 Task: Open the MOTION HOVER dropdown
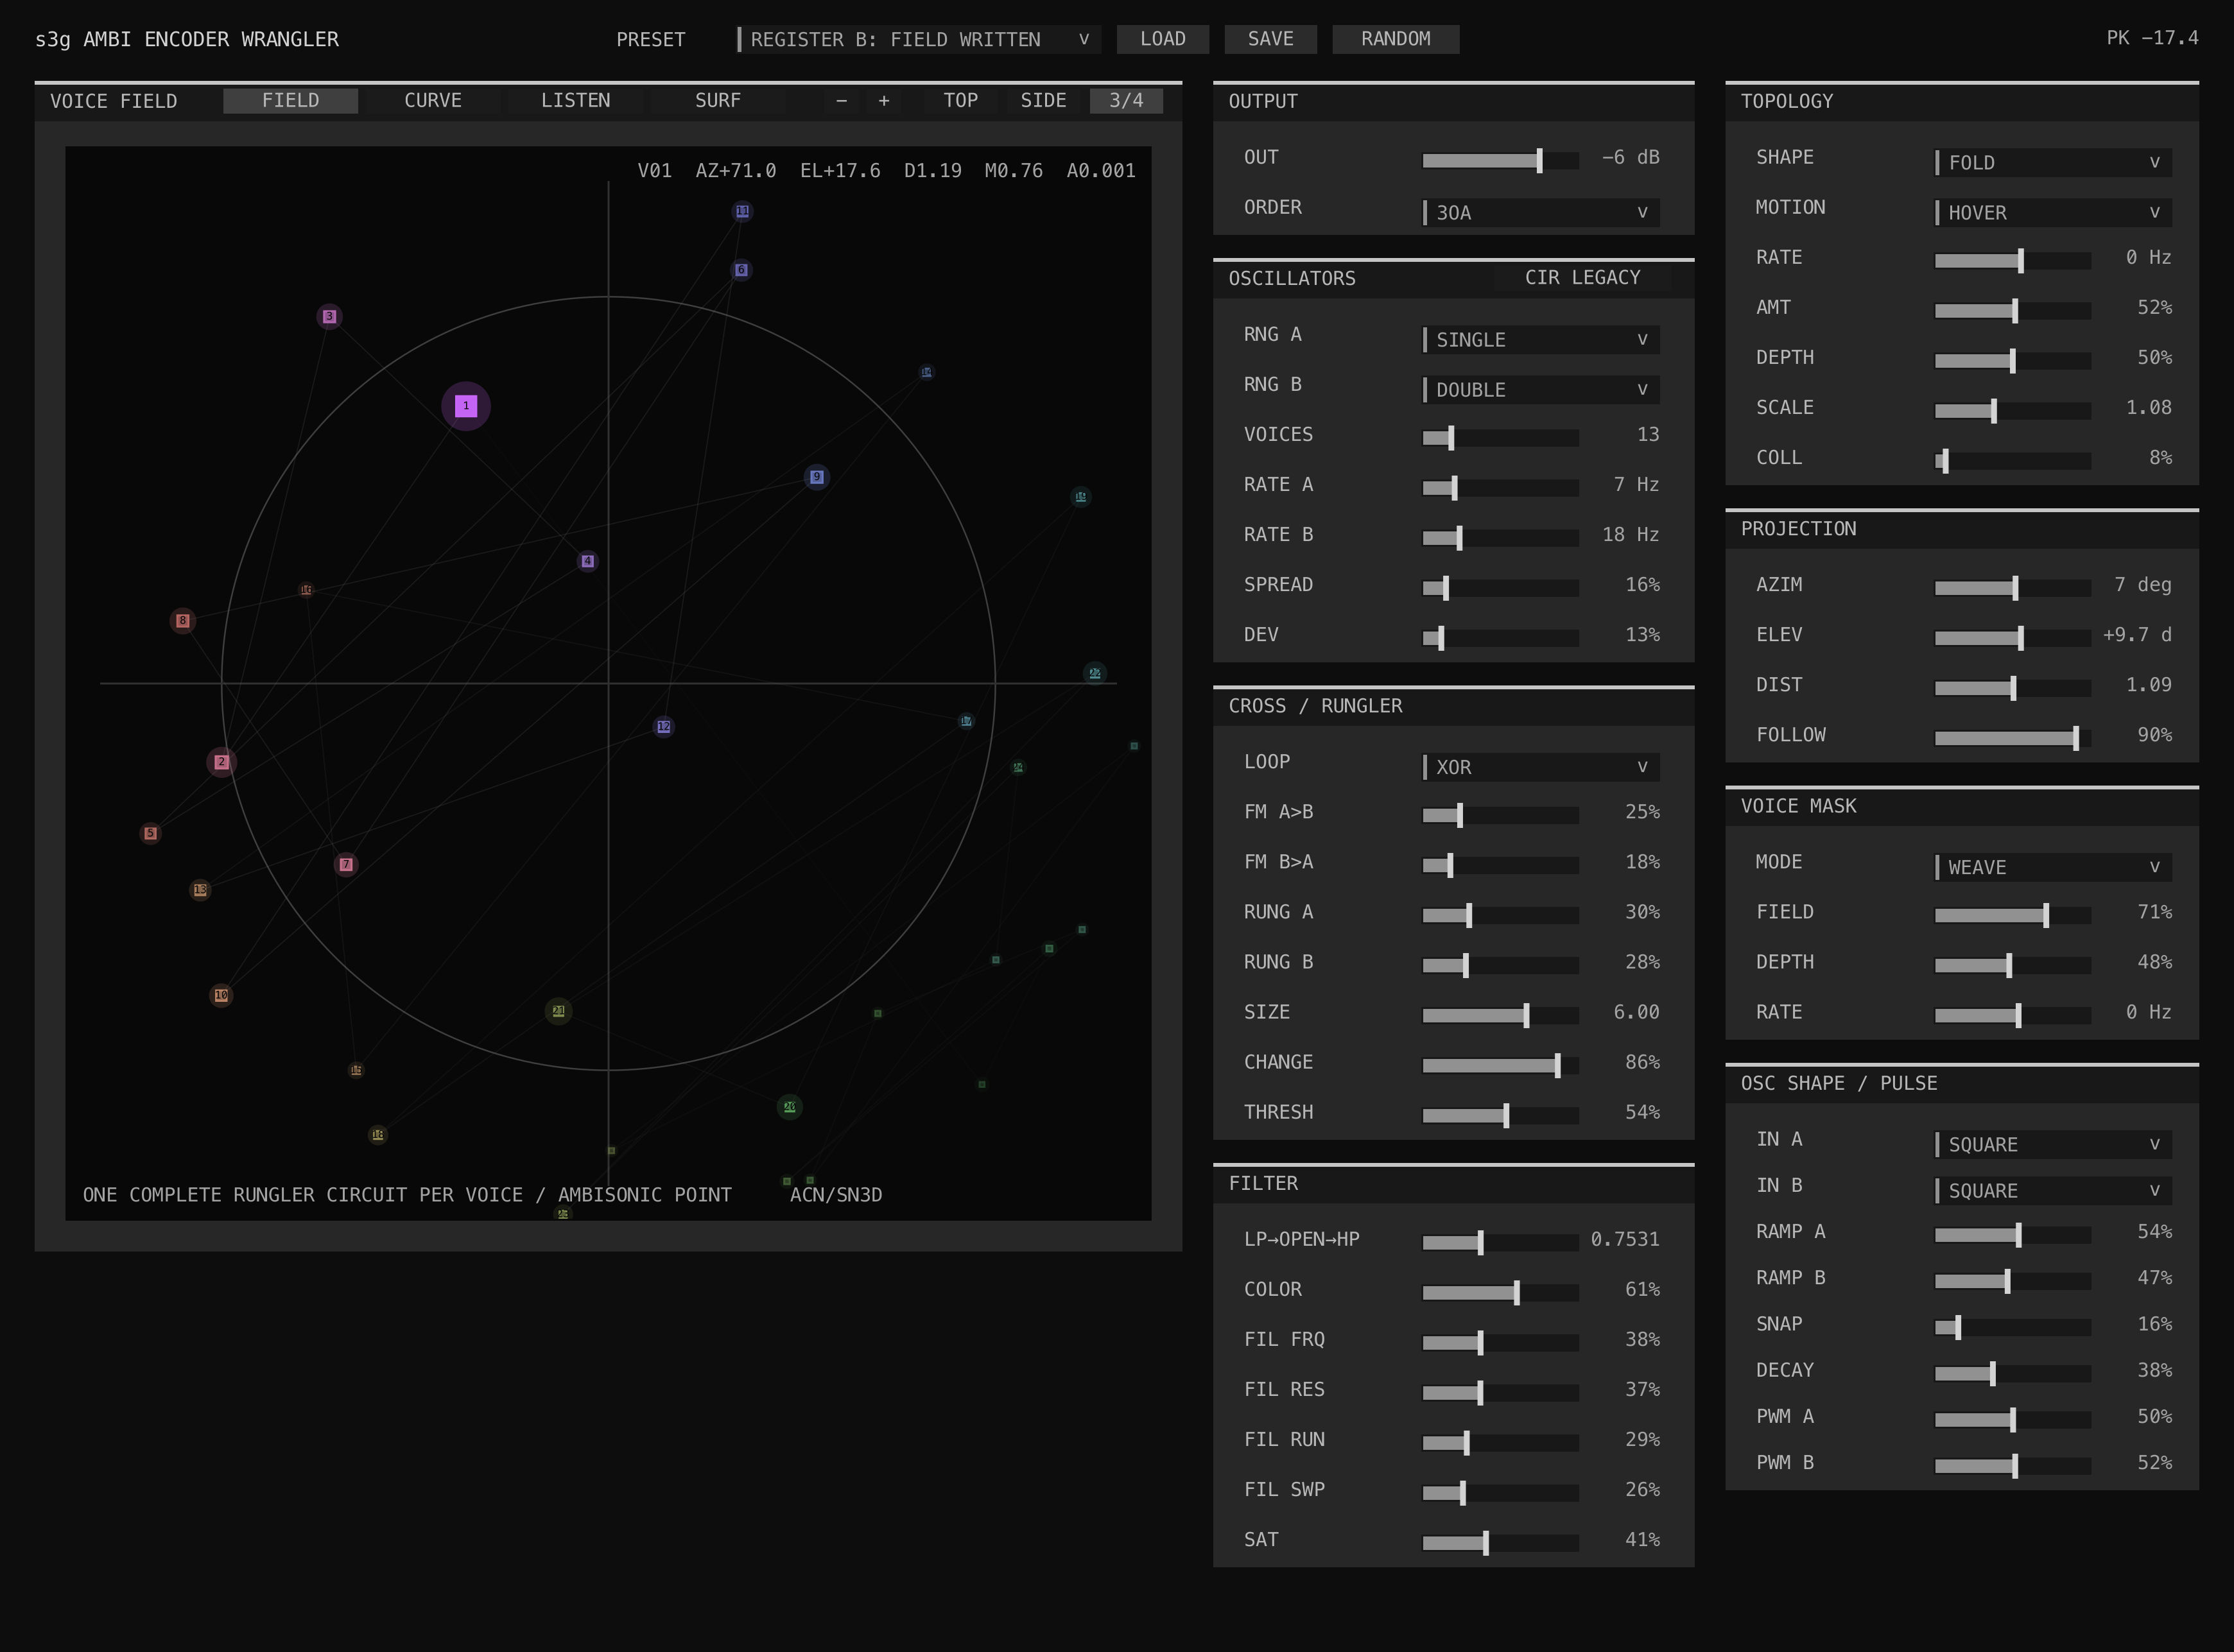coord(2053,212)
